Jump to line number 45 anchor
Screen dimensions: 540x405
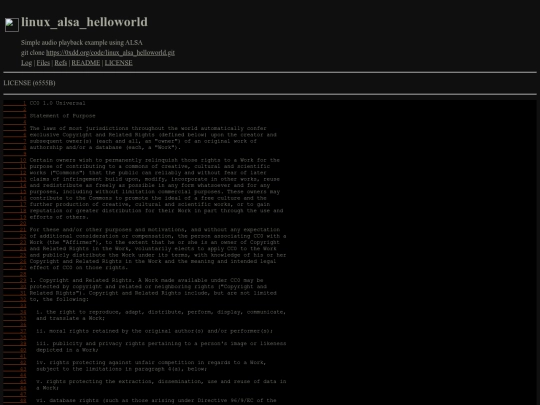pyautogui.click(x=15, y=382)
